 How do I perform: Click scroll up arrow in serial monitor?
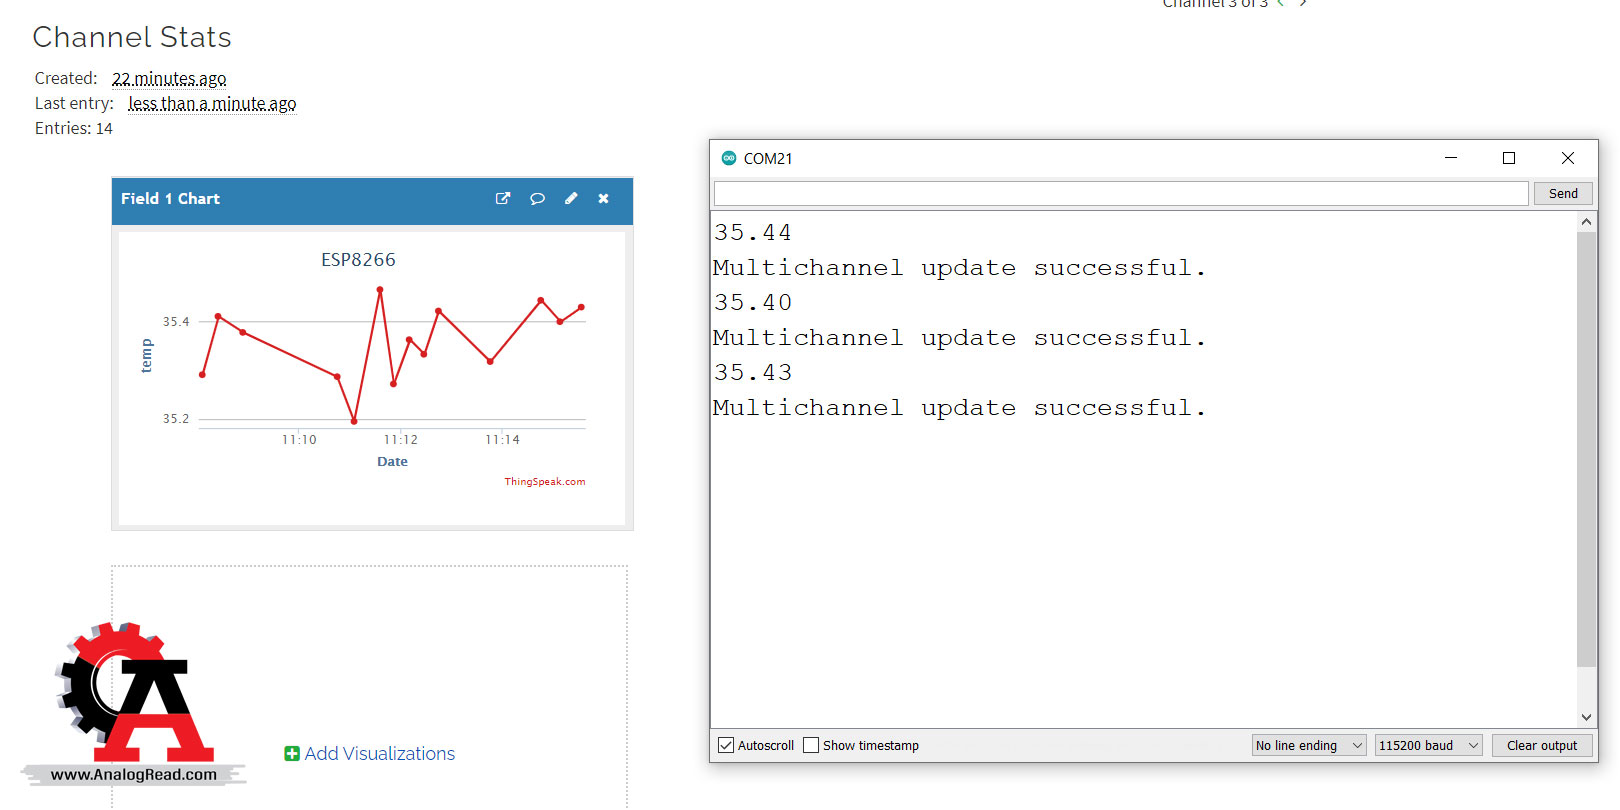coord(1586,222)
